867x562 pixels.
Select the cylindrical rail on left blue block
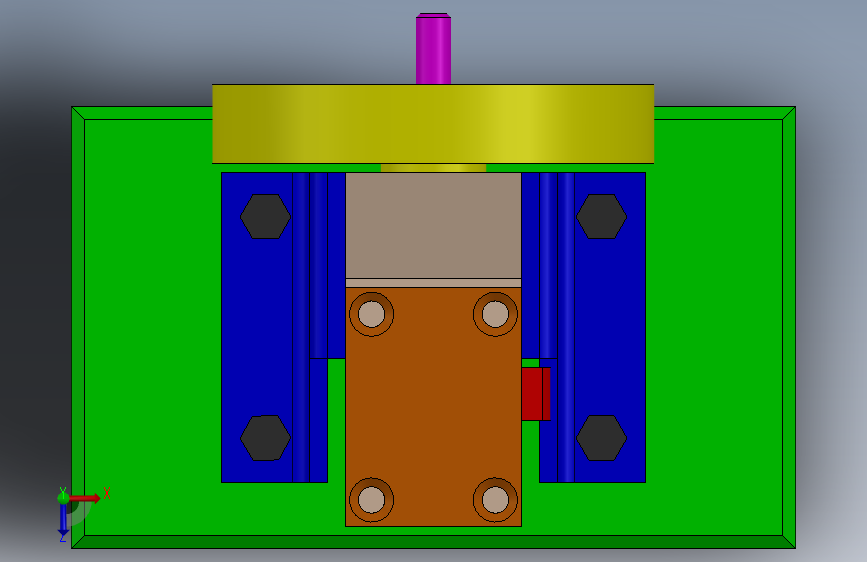(301, 327)
